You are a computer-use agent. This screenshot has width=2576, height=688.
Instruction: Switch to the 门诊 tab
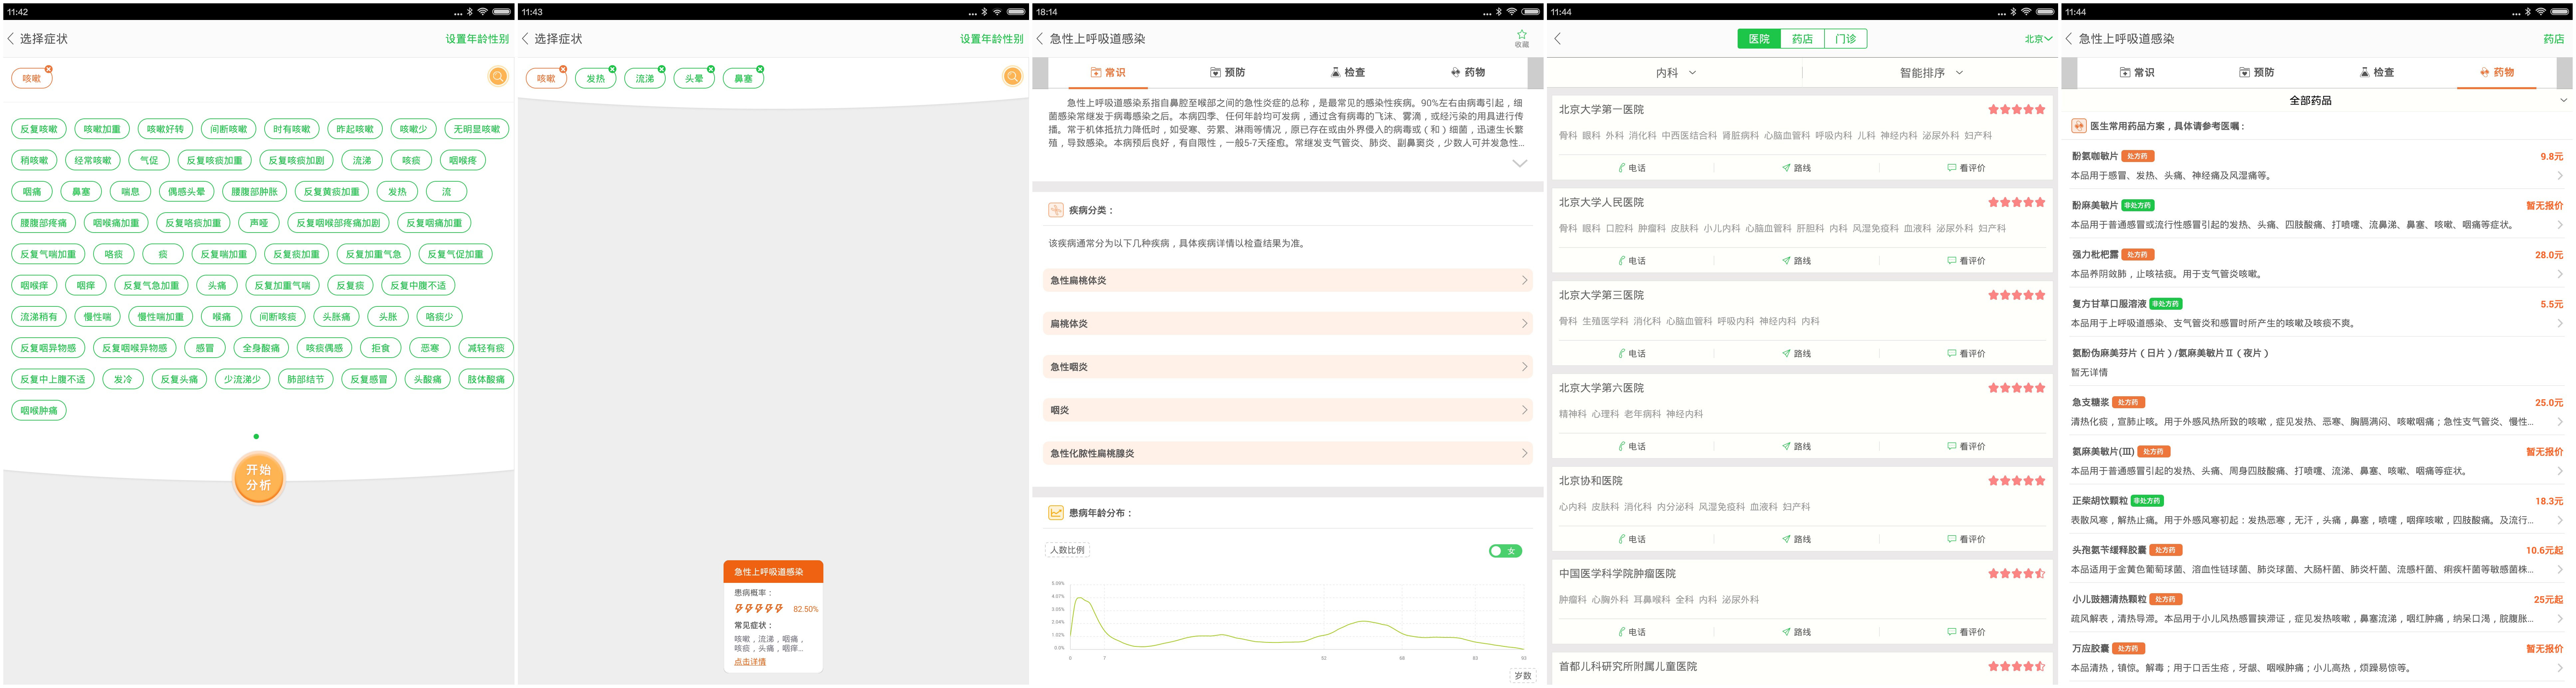1846,39
